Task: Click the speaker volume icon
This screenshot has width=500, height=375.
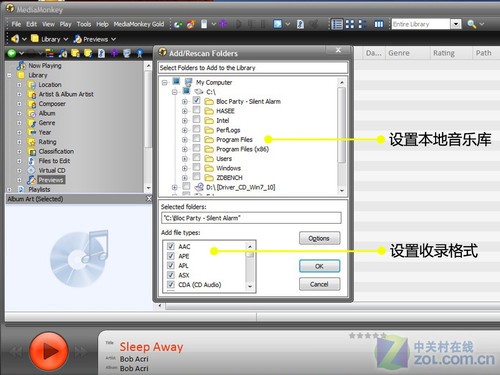Action: [x=15, y=39]
